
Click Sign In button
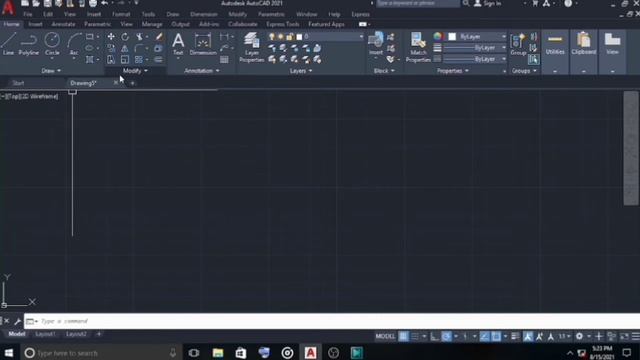[488, 4]
